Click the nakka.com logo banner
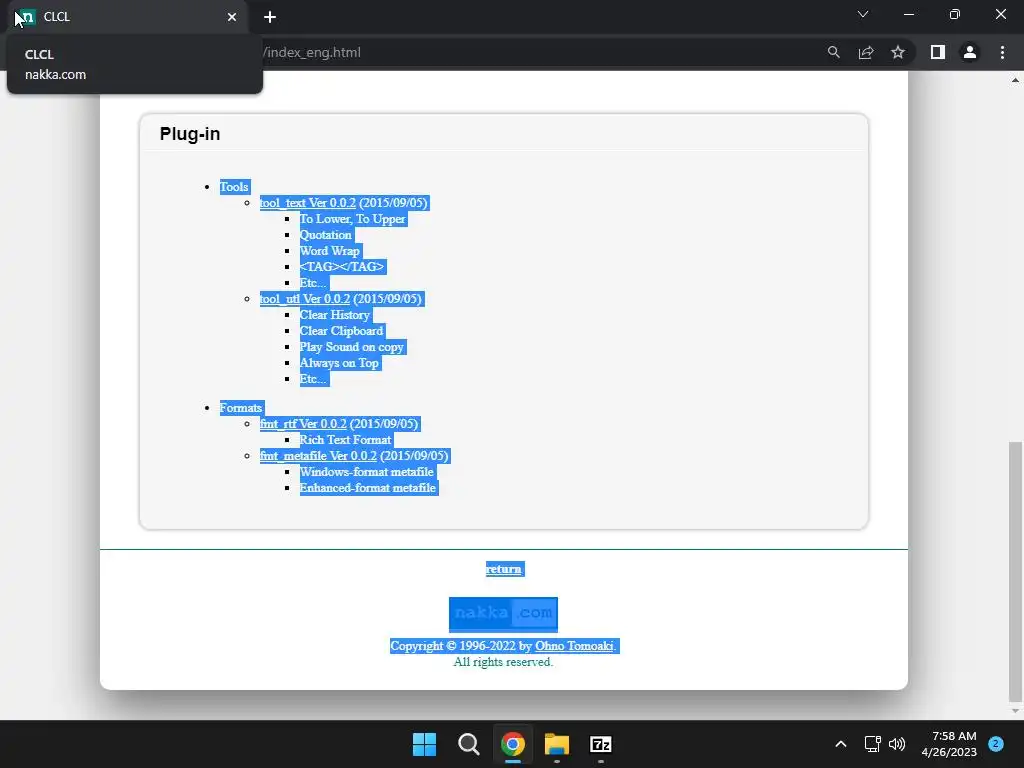 pyautogui.click(x=503, y=614)
